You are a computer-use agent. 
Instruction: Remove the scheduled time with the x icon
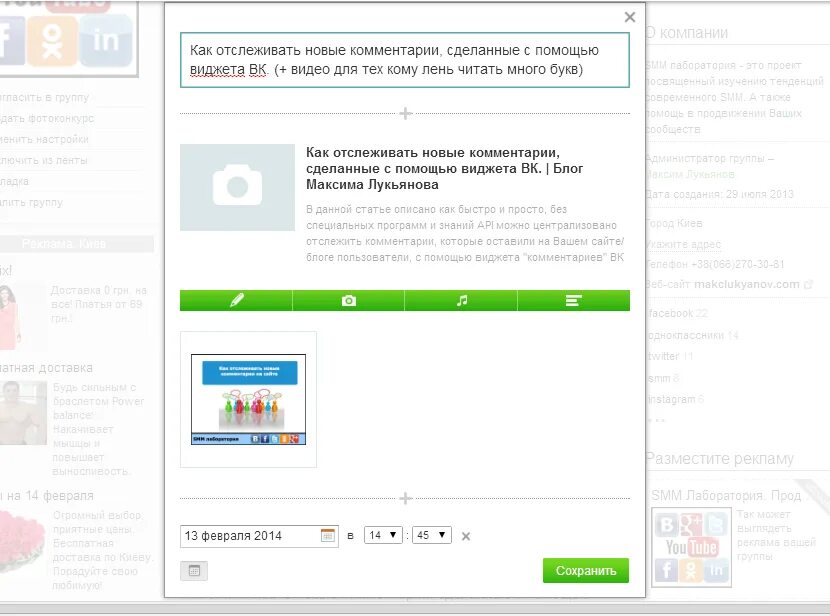466,536
